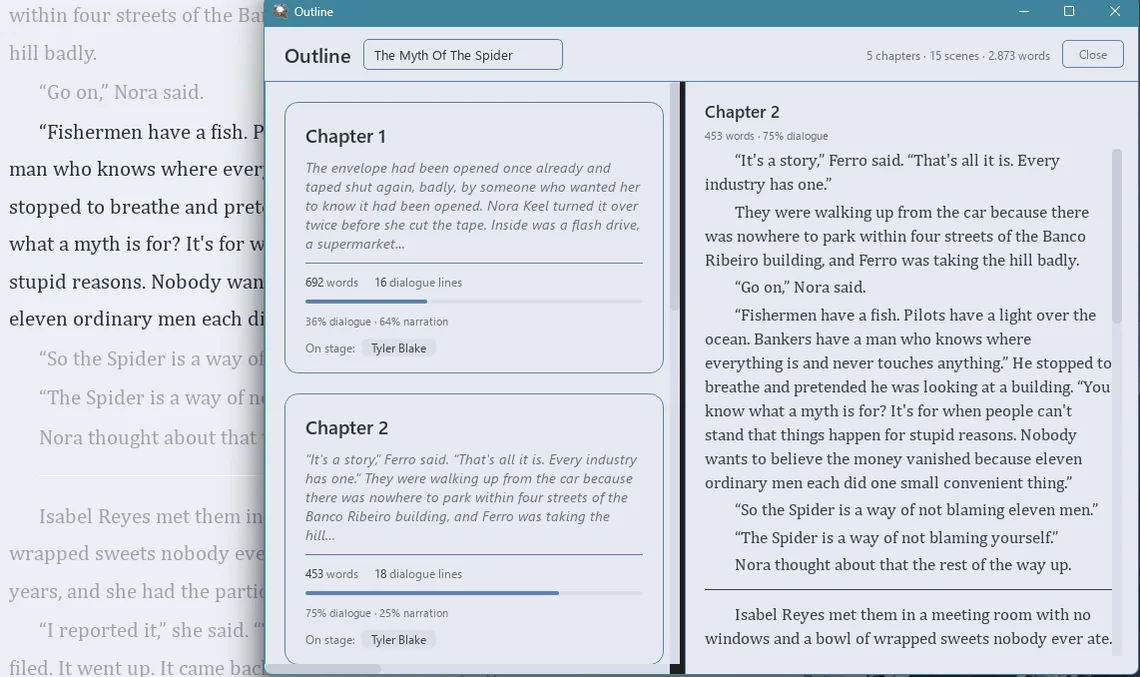The width and height of the screenshot is (1140, 677).
Task: Click the 'Outline' heading label
Action: [317, 56]
